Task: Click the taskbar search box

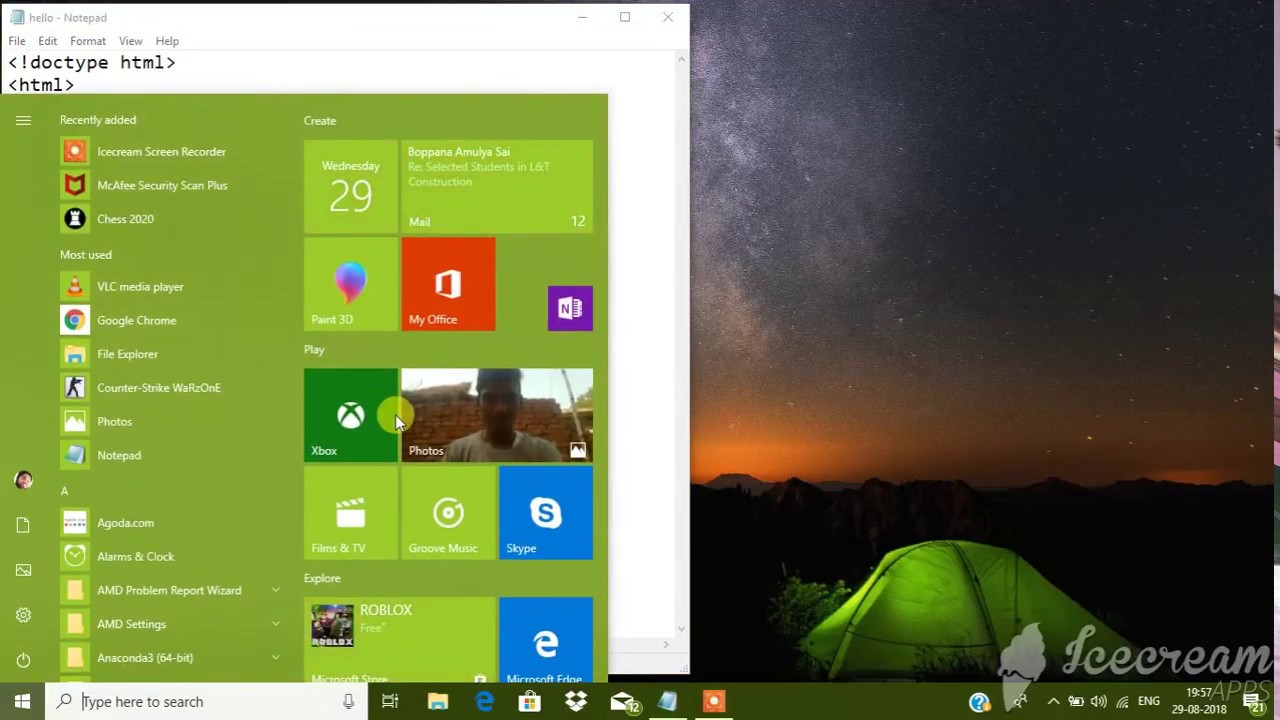Action: click(205, 702)
